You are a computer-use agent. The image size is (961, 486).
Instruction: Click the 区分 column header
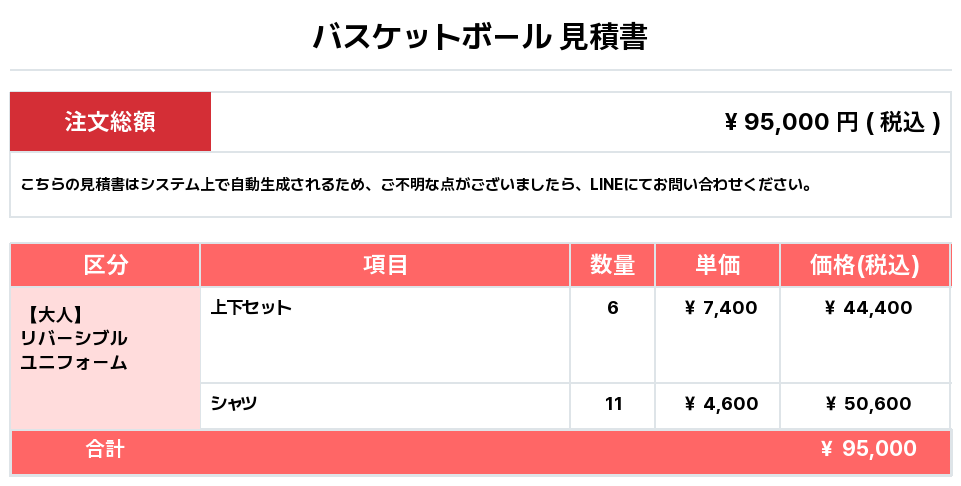click(105, 265)
